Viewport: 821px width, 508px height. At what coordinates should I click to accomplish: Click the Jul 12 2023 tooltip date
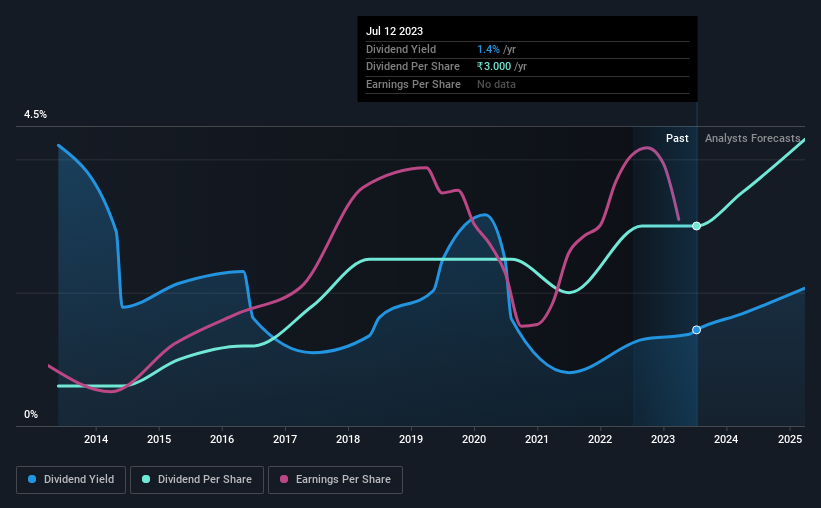[x=394, y=31]
